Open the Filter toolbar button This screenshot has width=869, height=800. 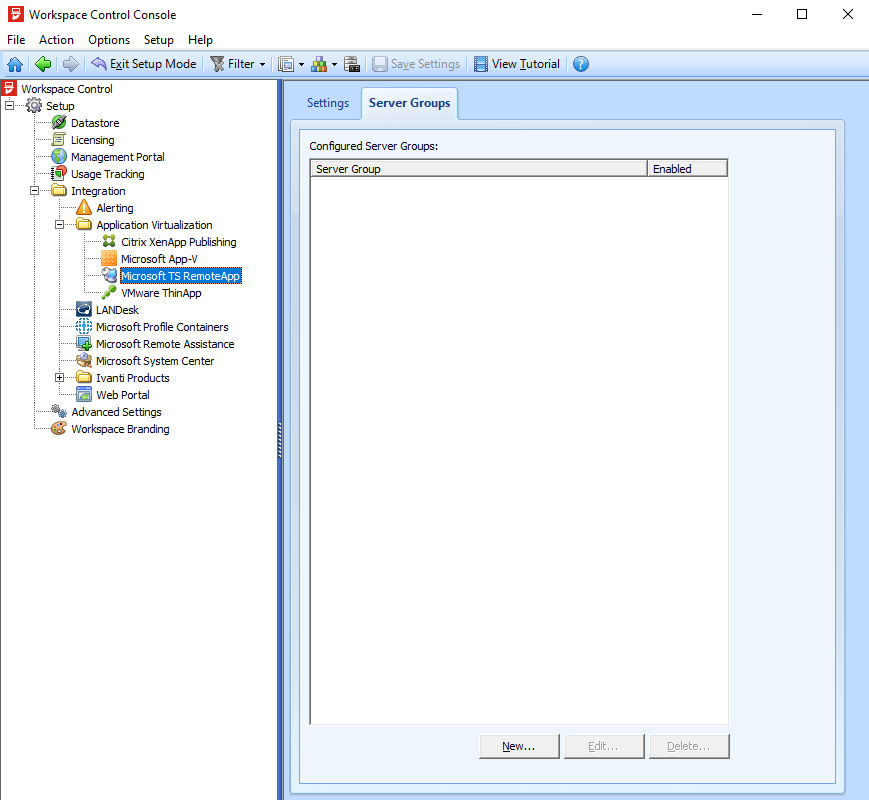233,64
